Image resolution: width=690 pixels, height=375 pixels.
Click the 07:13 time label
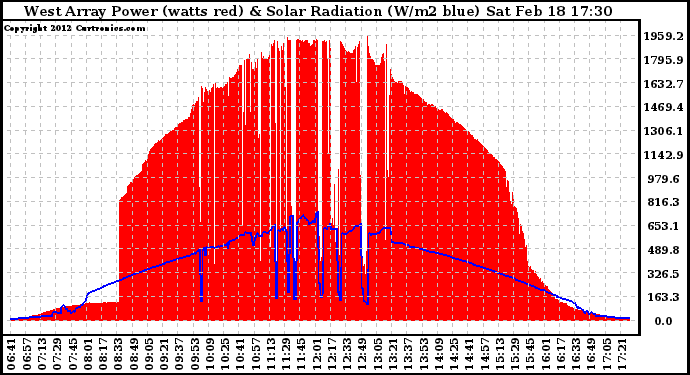click(x=41, y=354)
